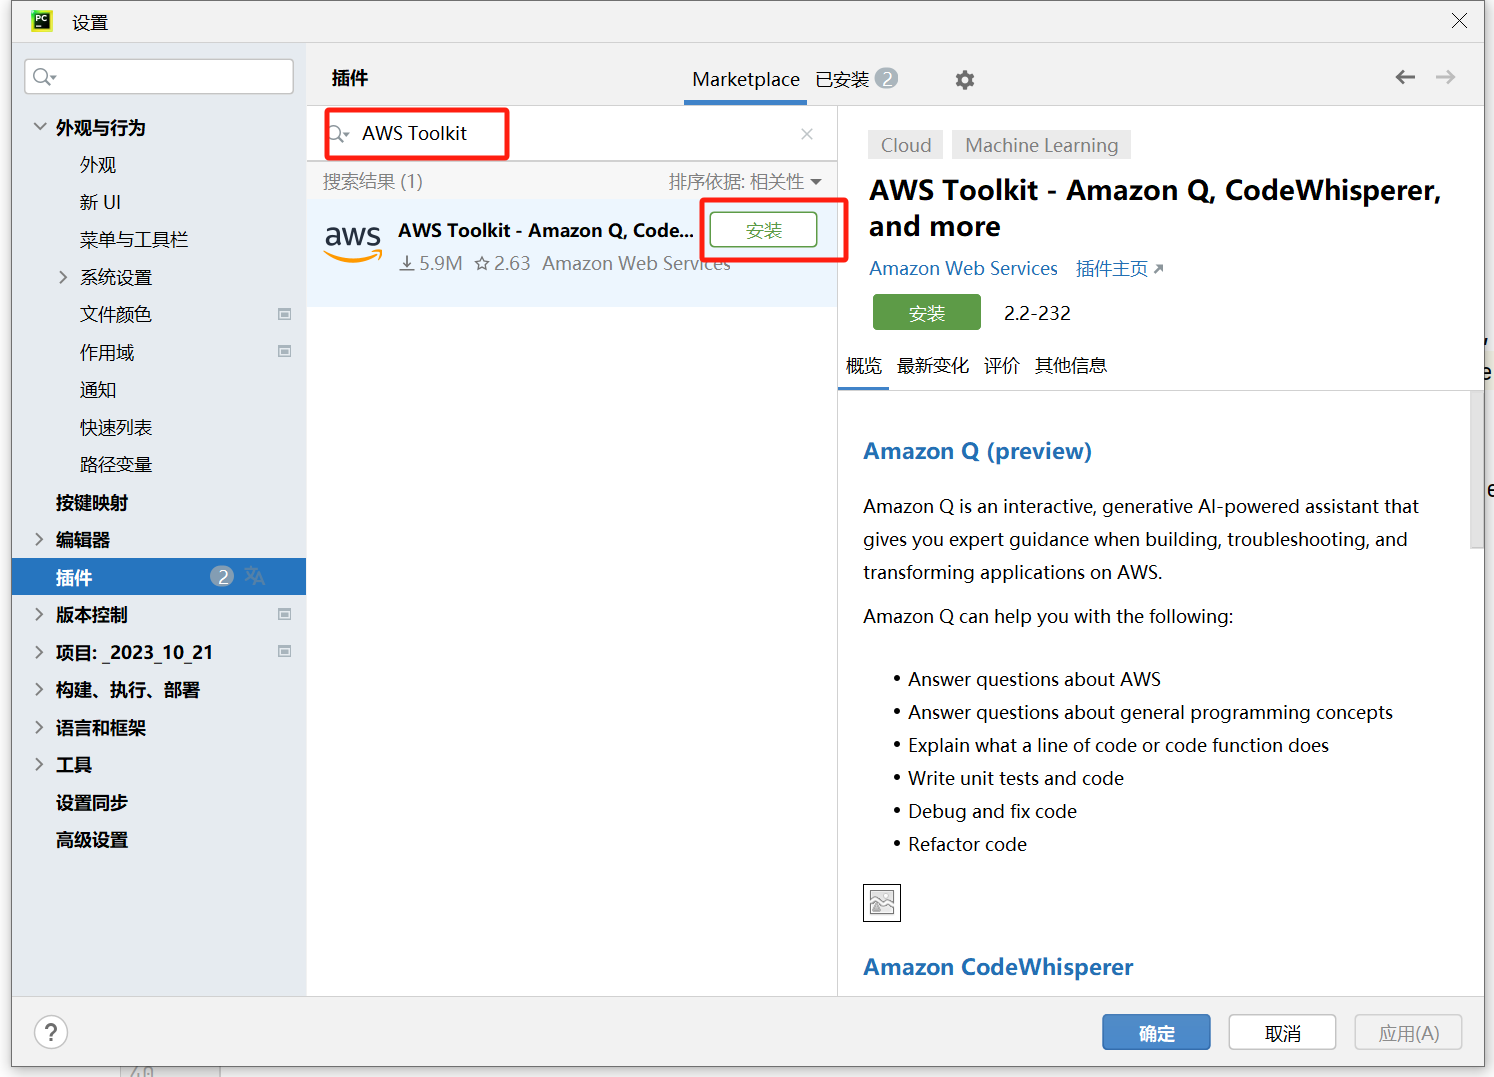Click the plugins settings gear icon
1494x1077 pixels.
(964, 80)
